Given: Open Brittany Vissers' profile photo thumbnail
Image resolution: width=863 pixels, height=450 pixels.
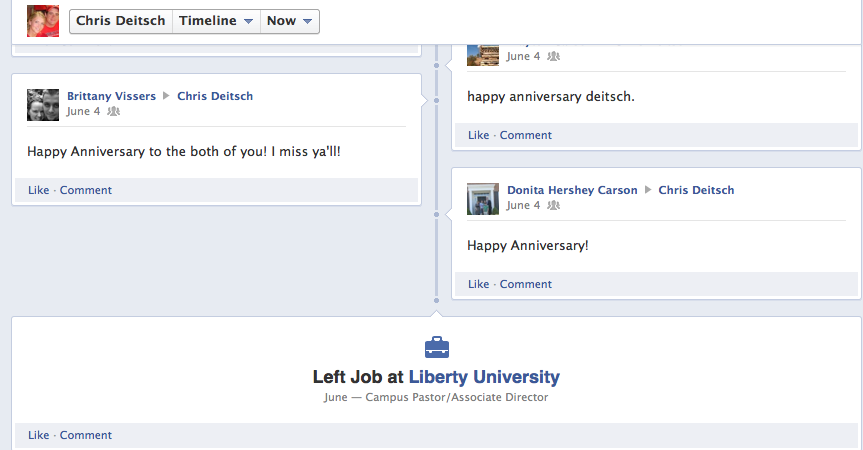Looking at the screenshot, I should (43, 105).
